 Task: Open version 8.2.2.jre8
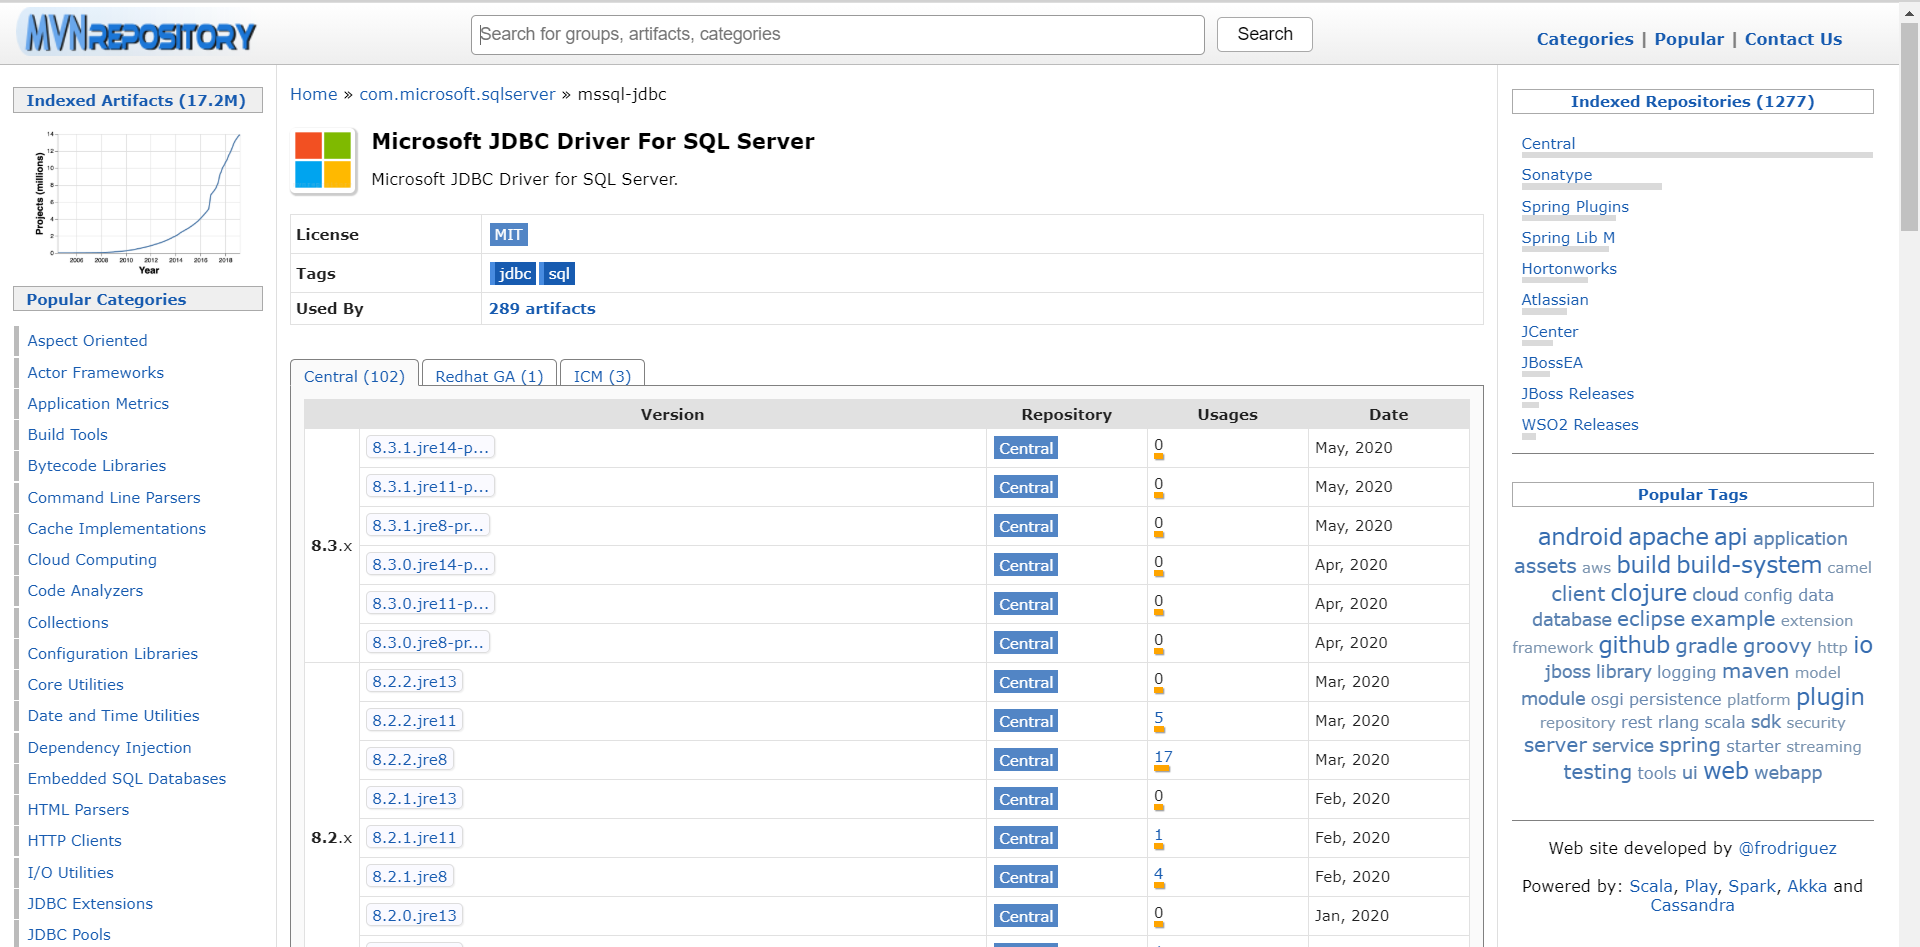tap(409, 759)
